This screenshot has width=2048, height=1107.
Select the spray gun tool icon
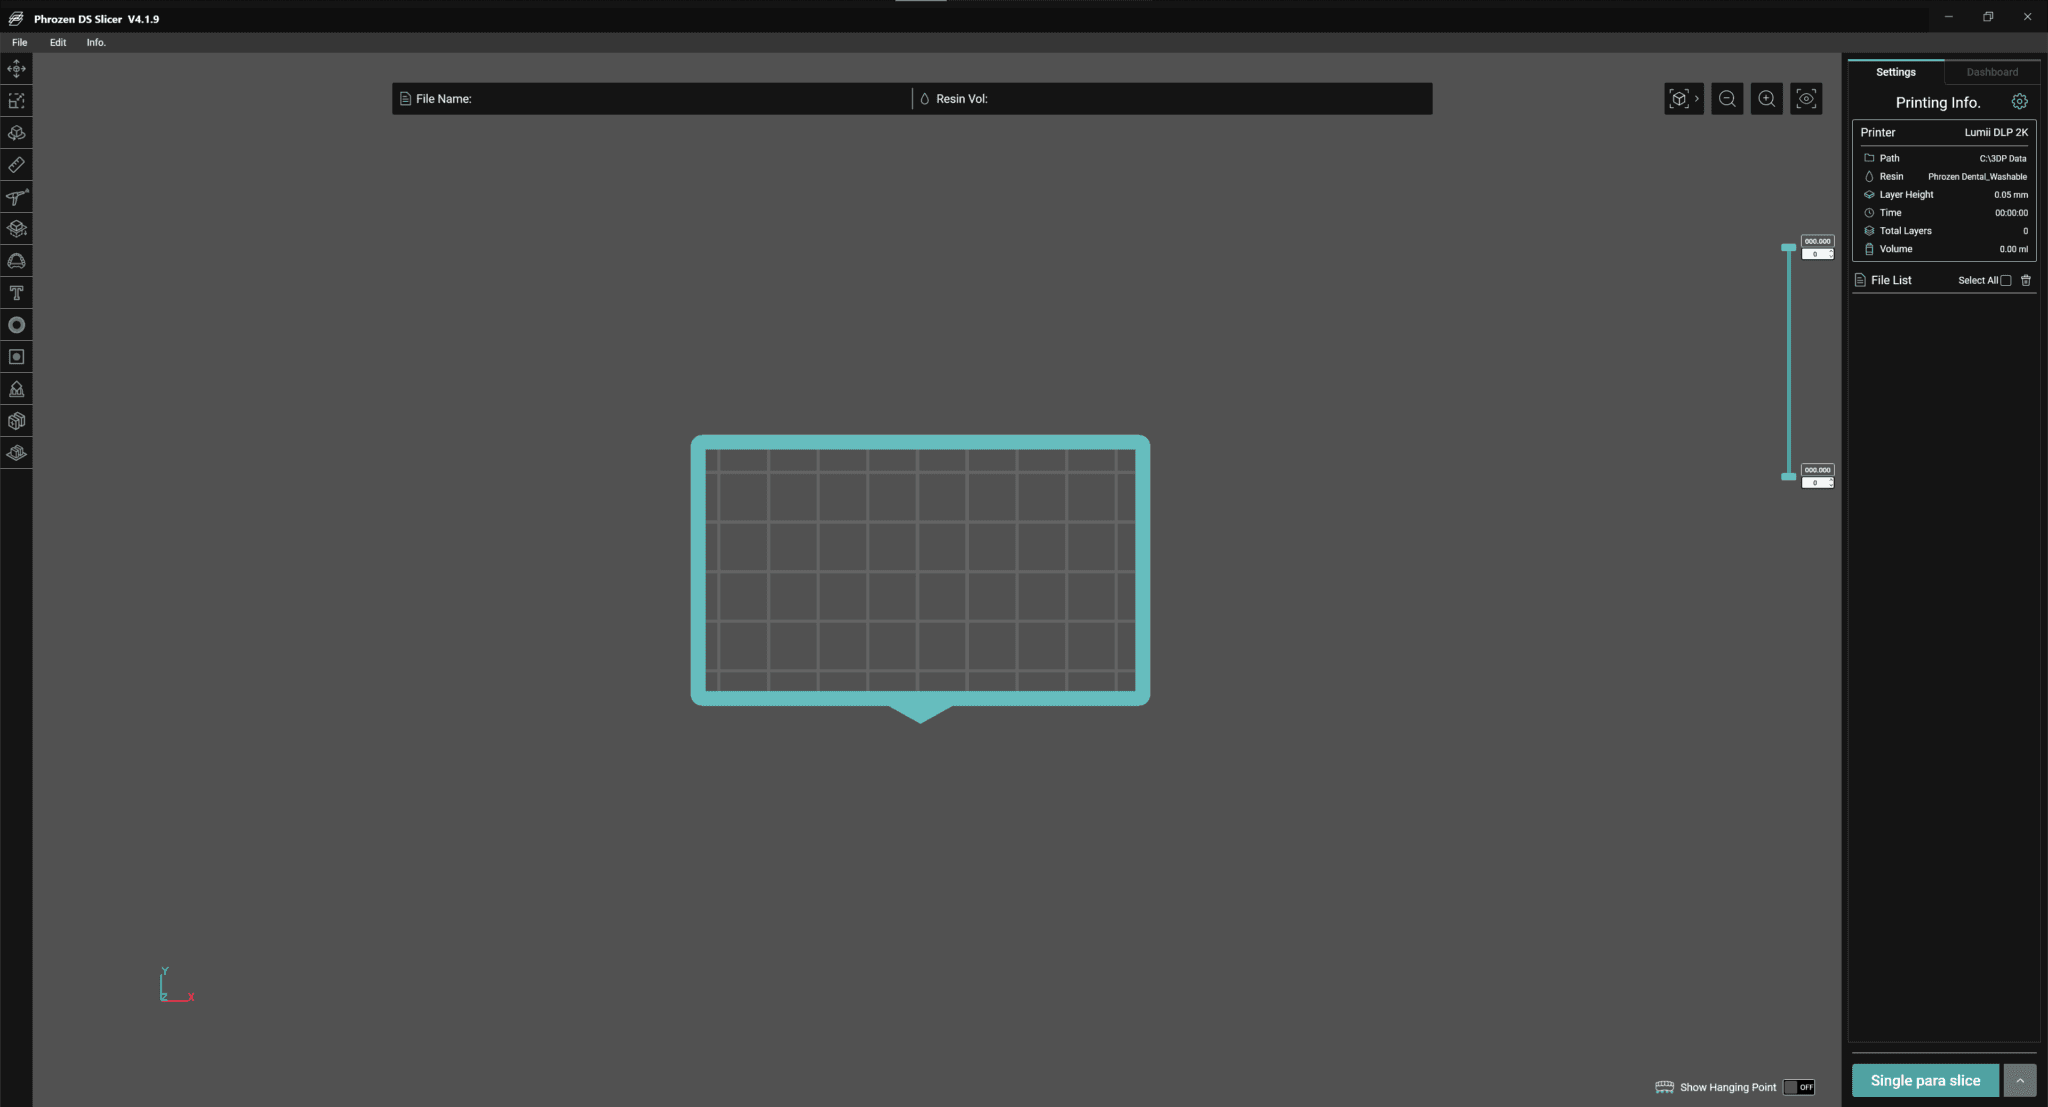(16, 197)
